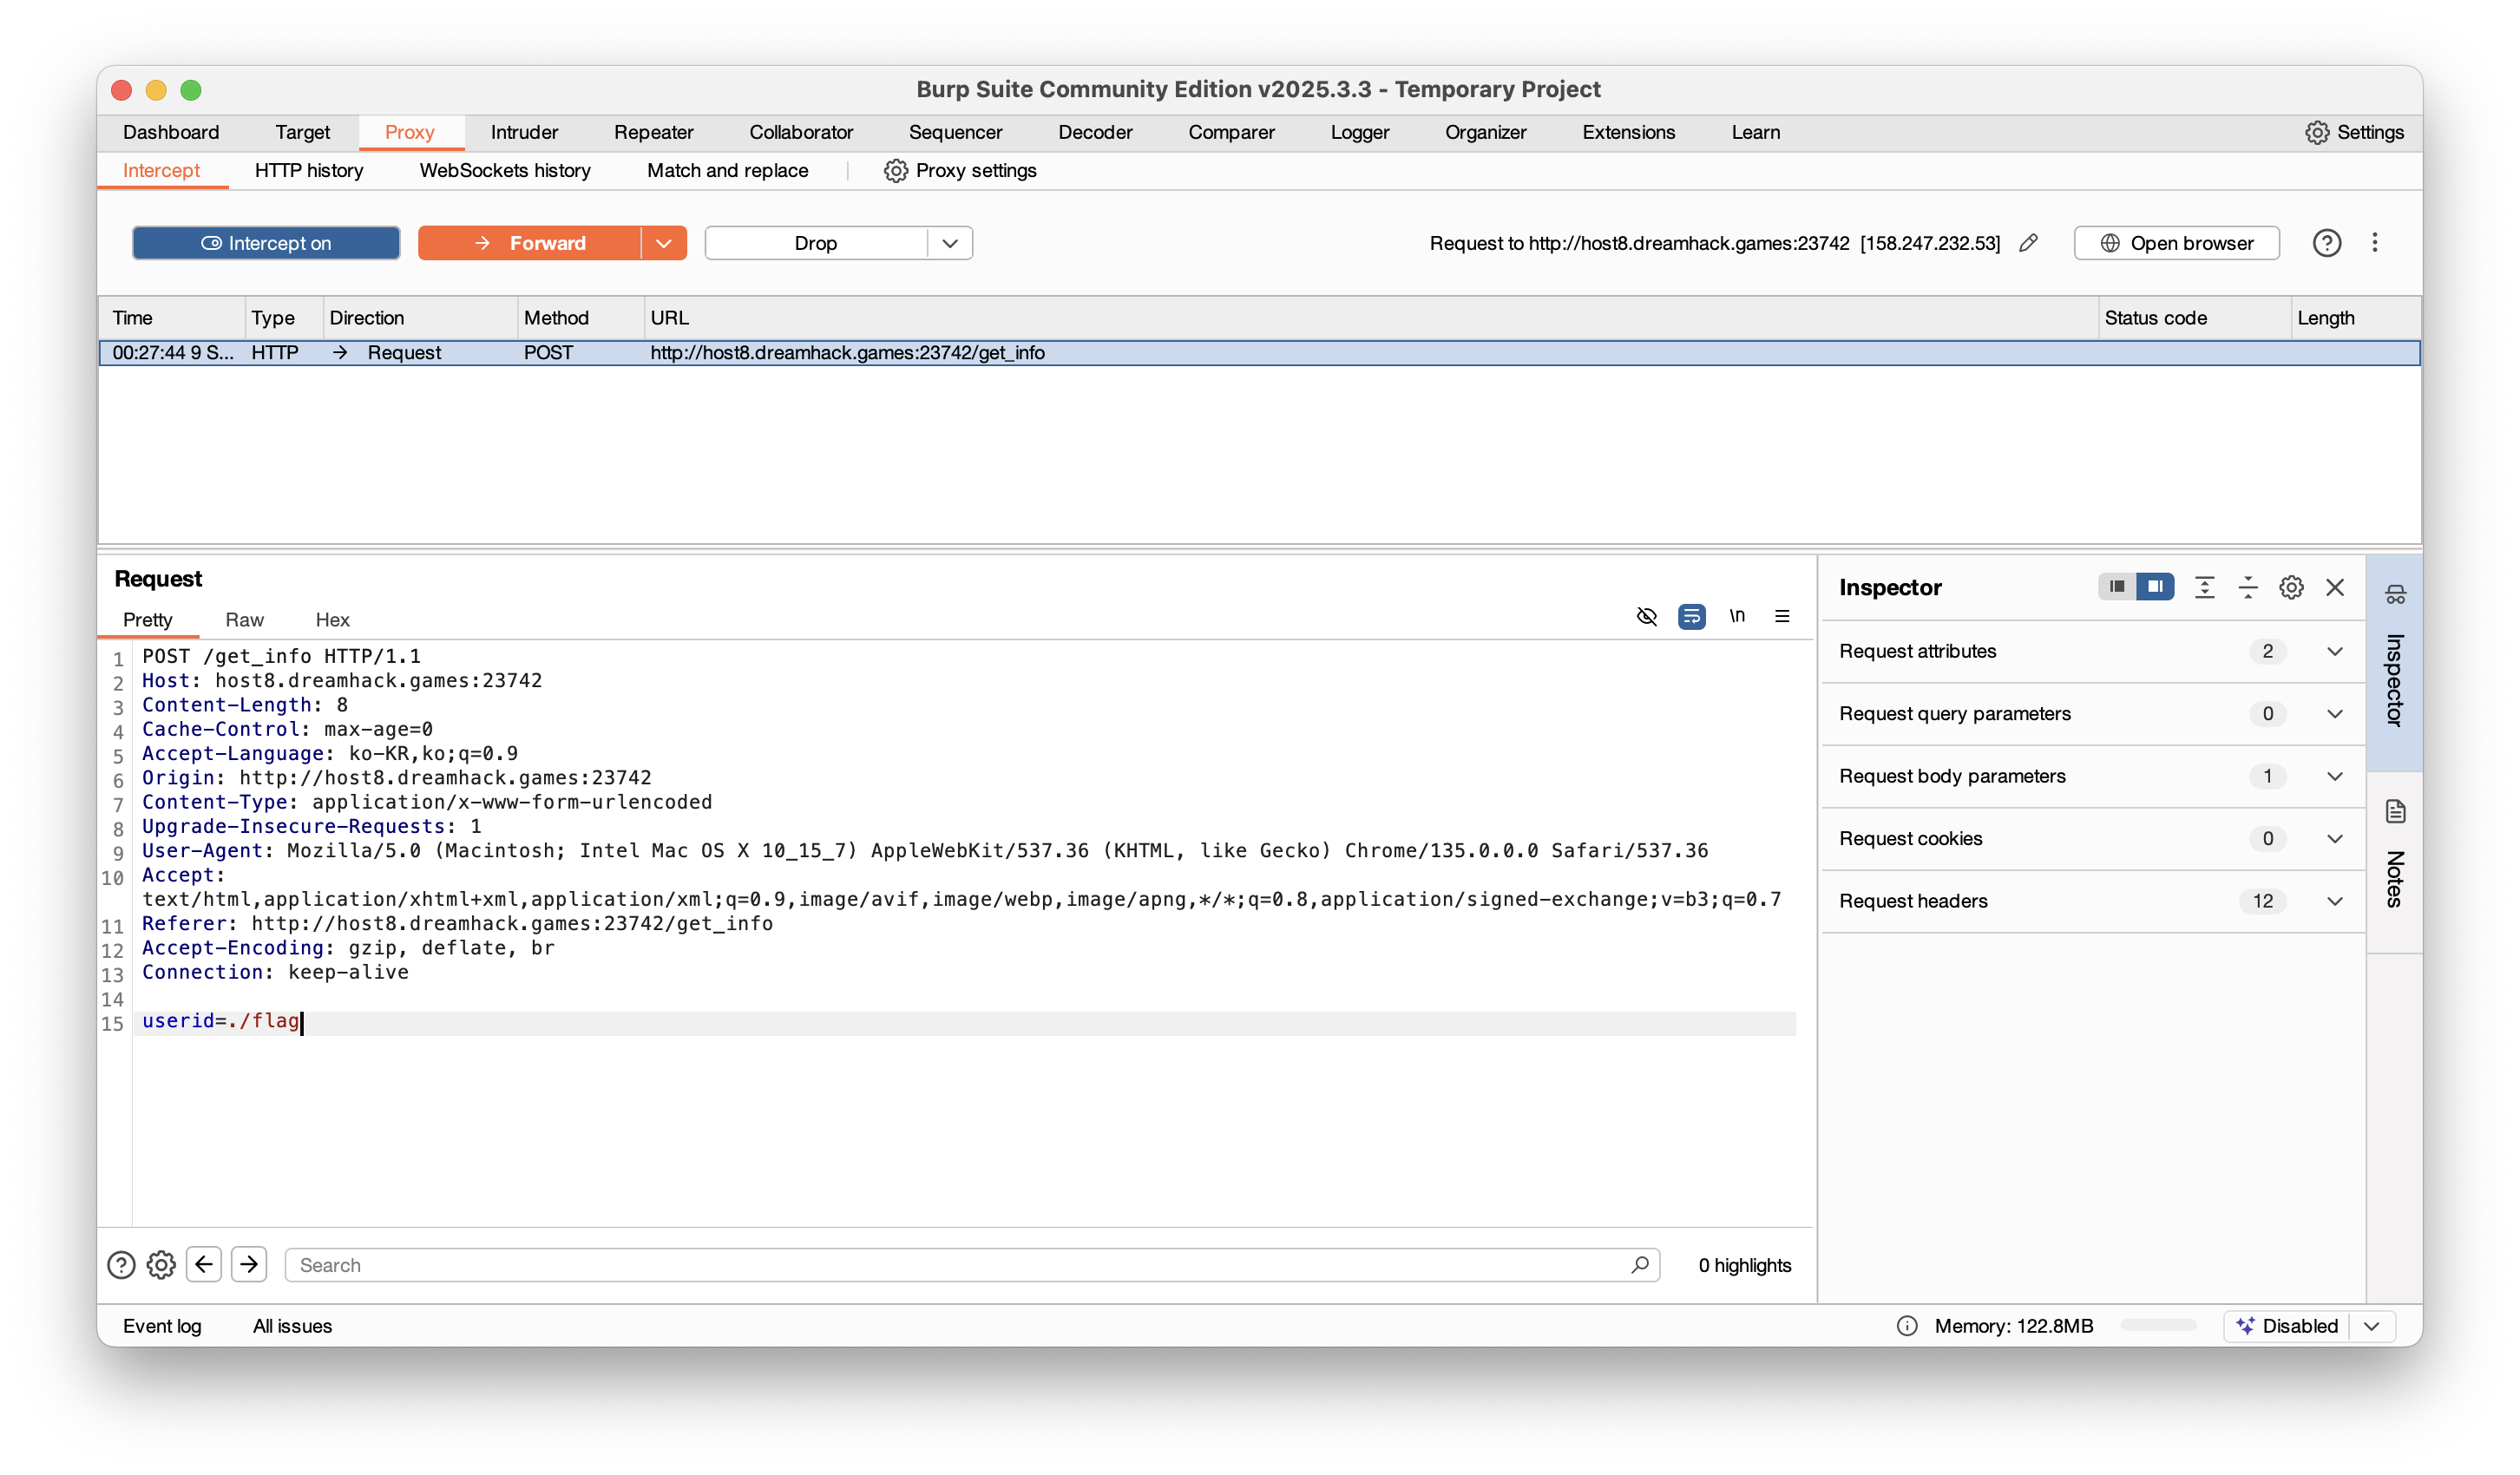Switch to the HTTP history tab
Viewport: 2520px width, 1475px height.
309,170
